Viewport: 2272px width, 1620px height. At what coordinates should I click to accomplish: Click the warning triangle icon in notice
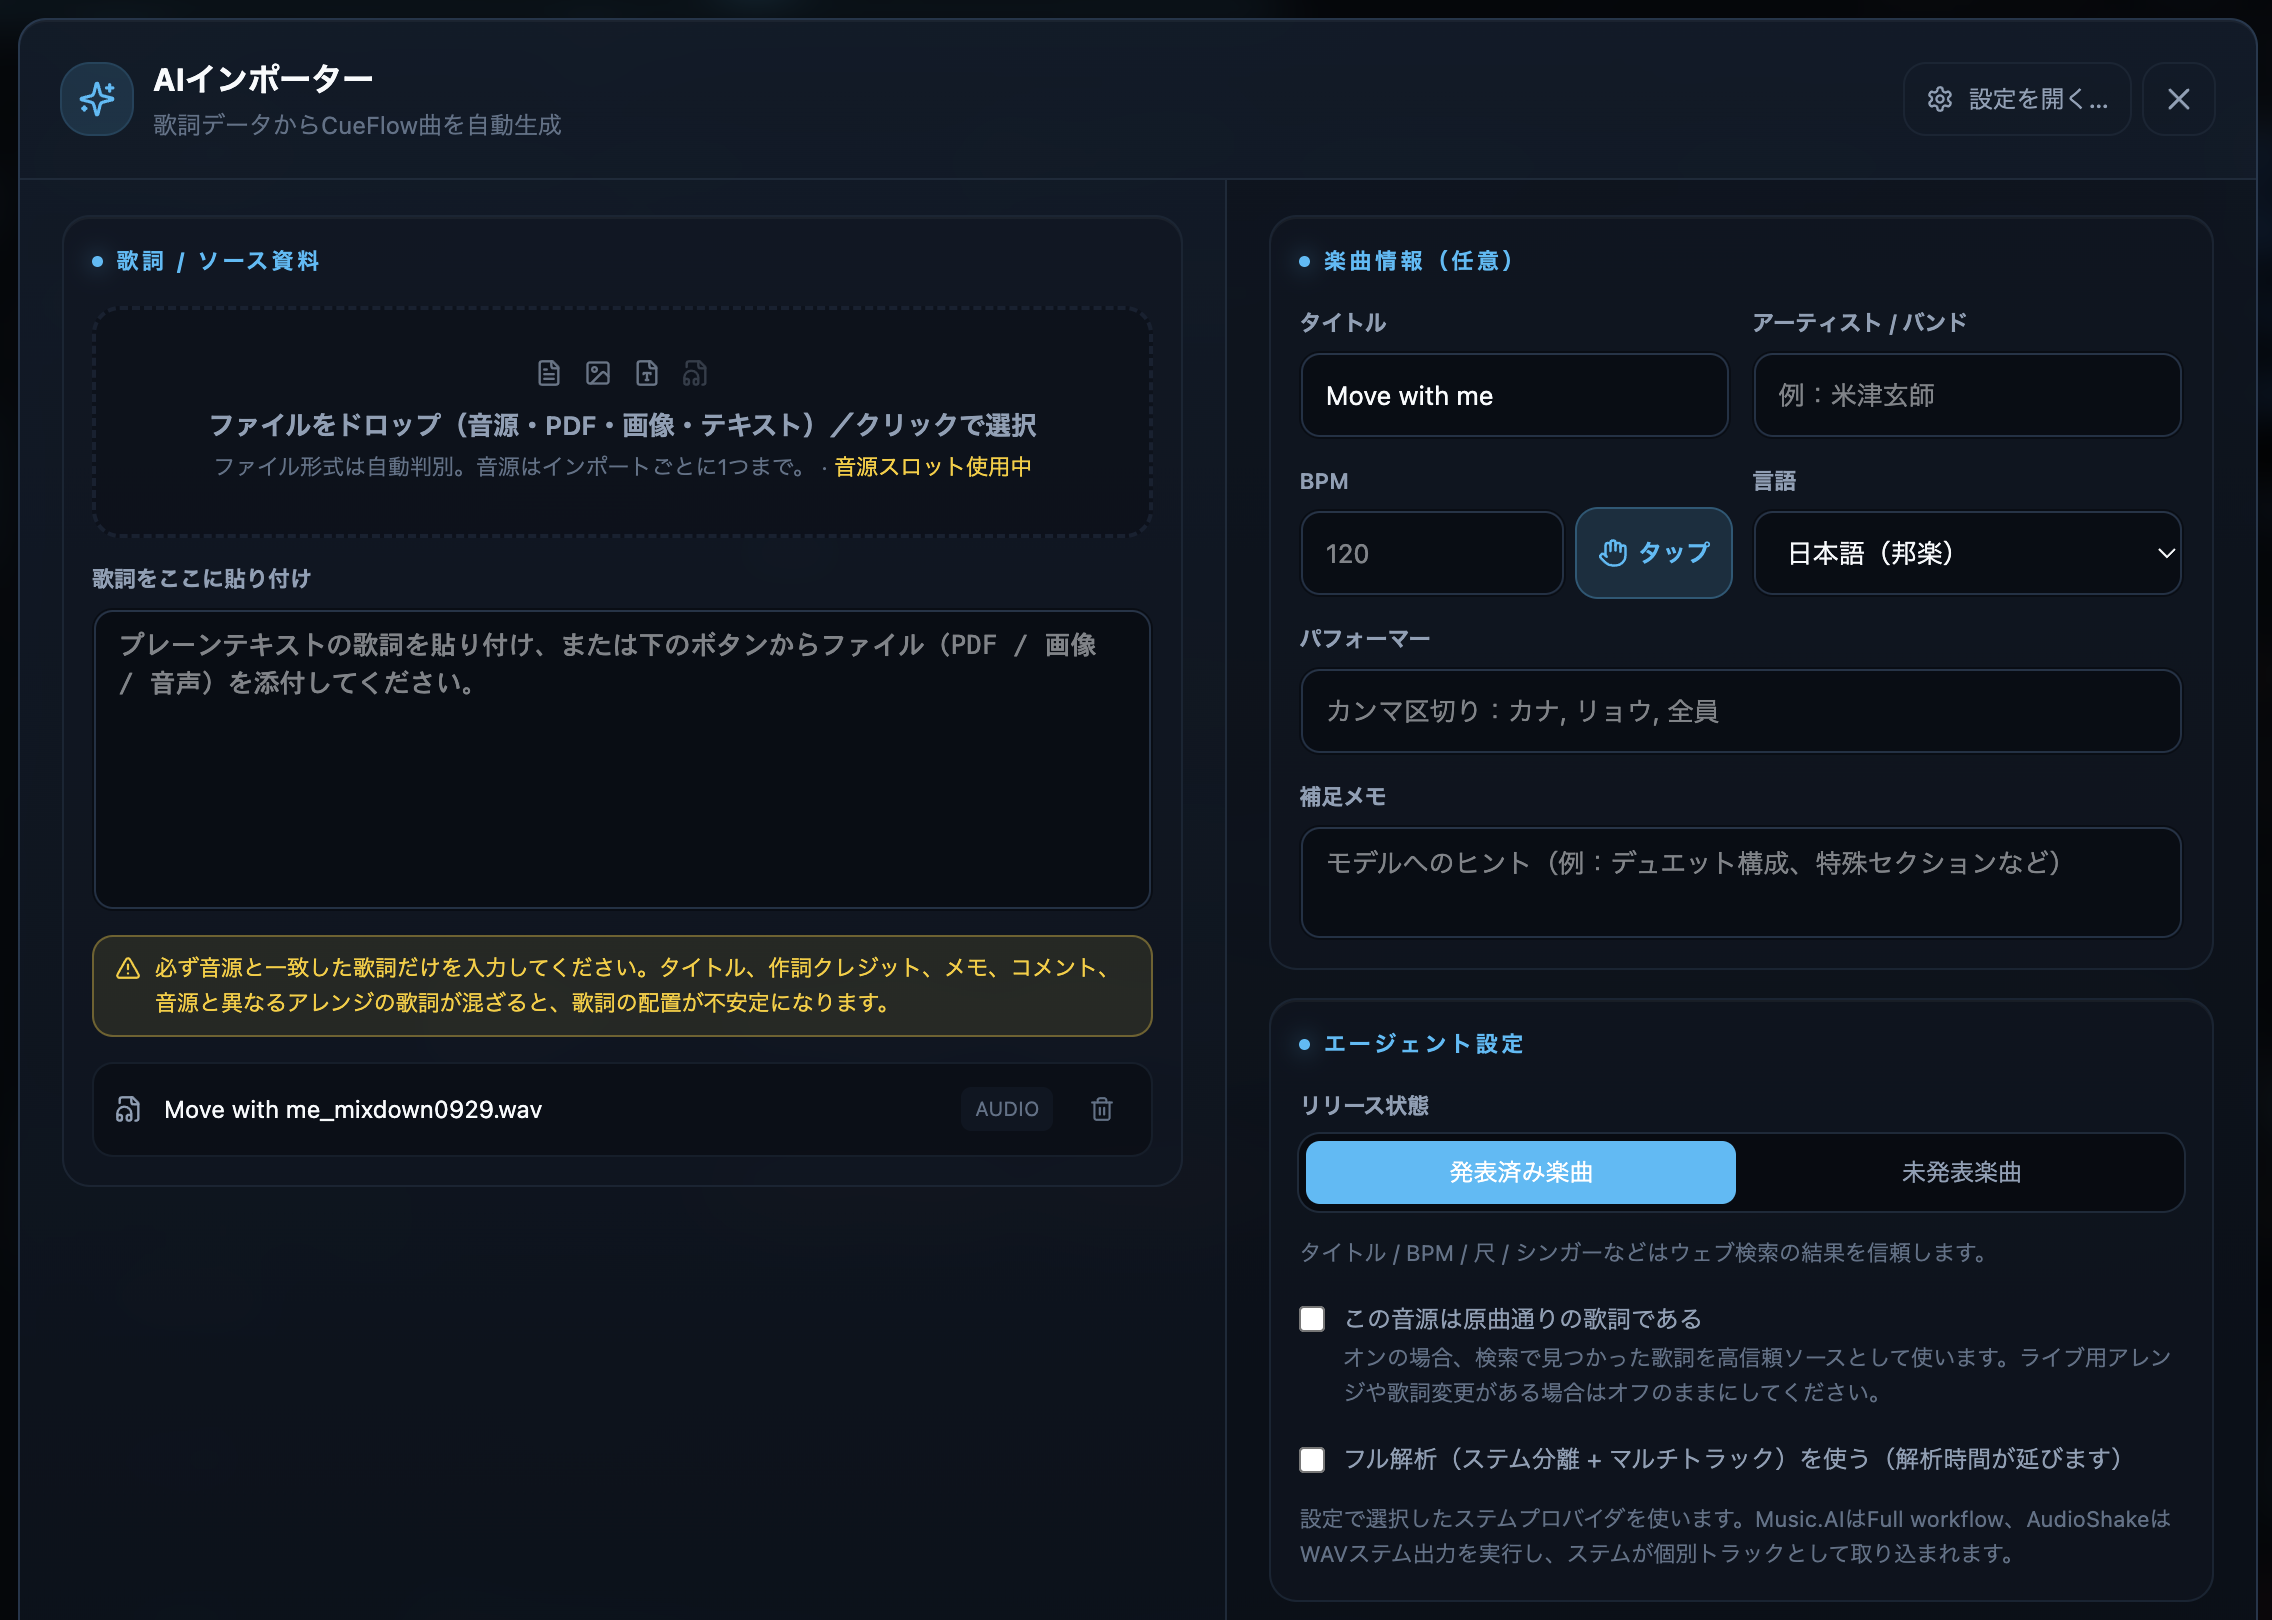click(x=128, y=968)
